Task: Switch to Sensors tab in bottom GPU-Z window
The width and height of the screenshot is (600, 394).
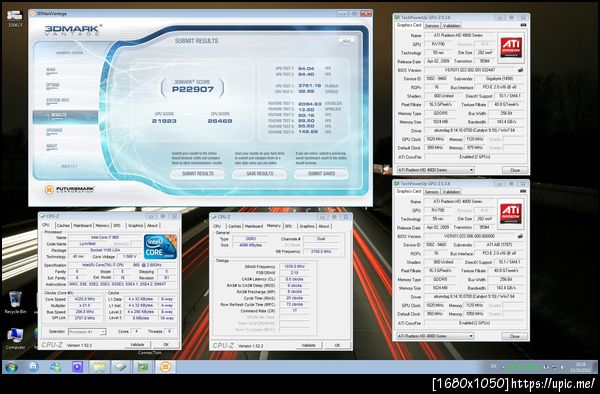Action: pyautogui.click(x=432, y=192)
